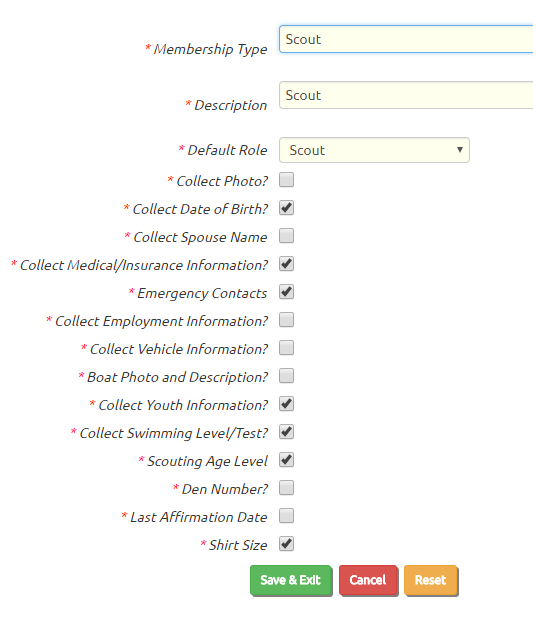The height and width of the screenshot is (618, 533).
Task: Check Collect Vehicle Information option
Action: coord(286,348)
